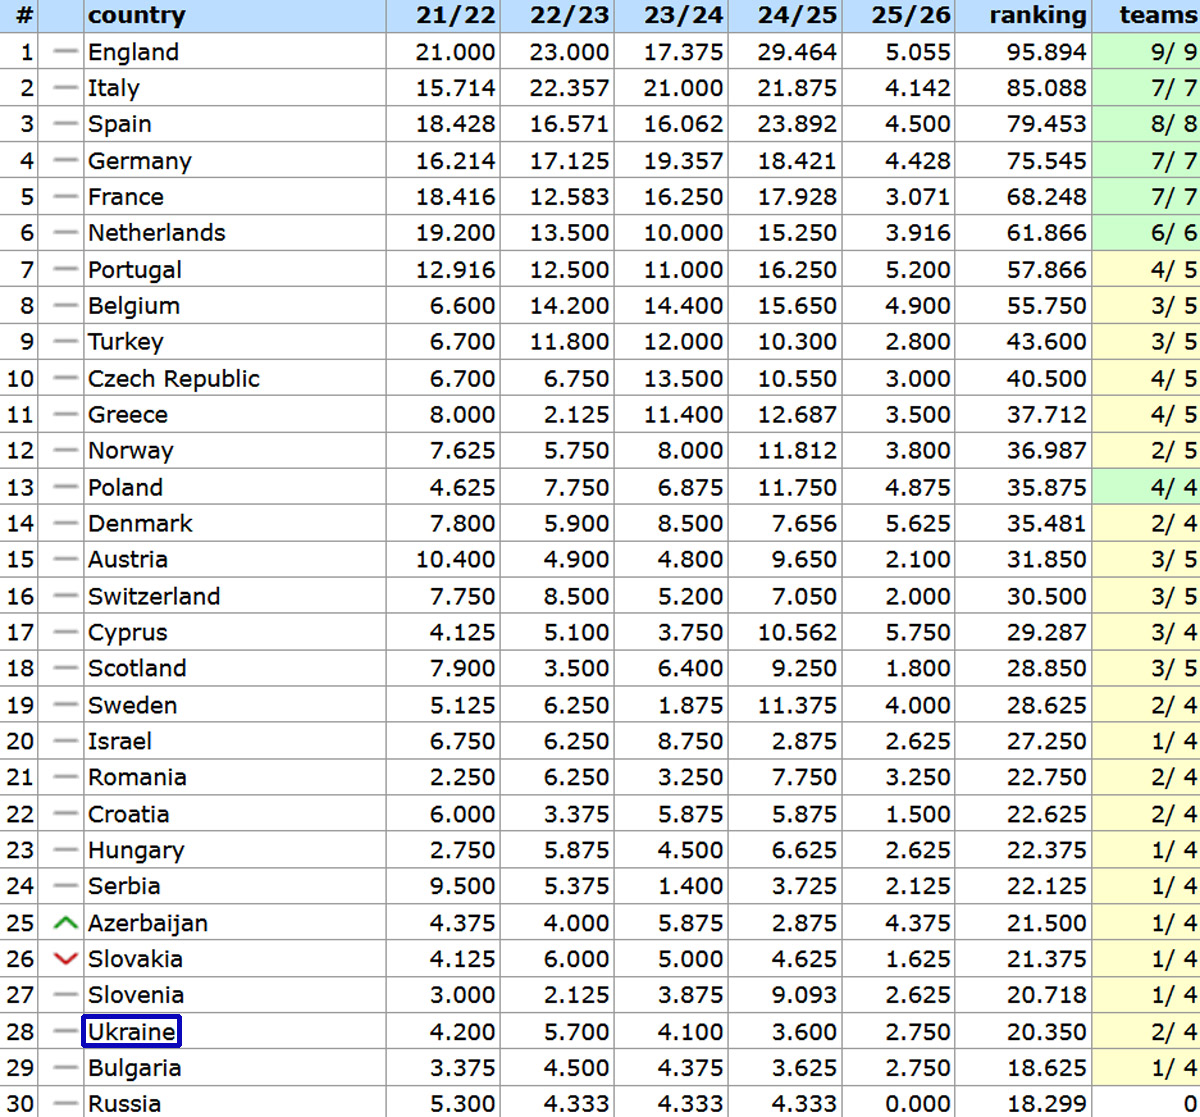Open the Ukraine country link
This screenshot has height=1117, width=1200.
(x=131, y=1032)
